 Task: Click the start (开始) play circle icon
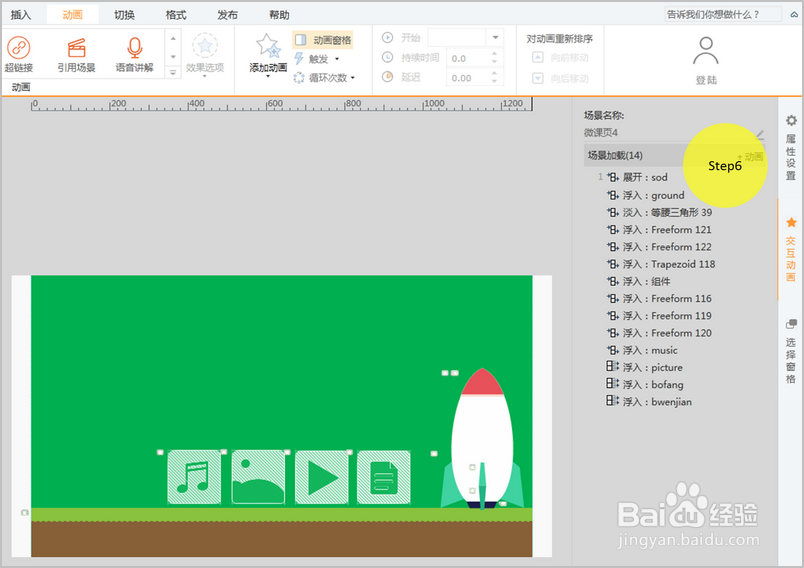tap(388, 37)
